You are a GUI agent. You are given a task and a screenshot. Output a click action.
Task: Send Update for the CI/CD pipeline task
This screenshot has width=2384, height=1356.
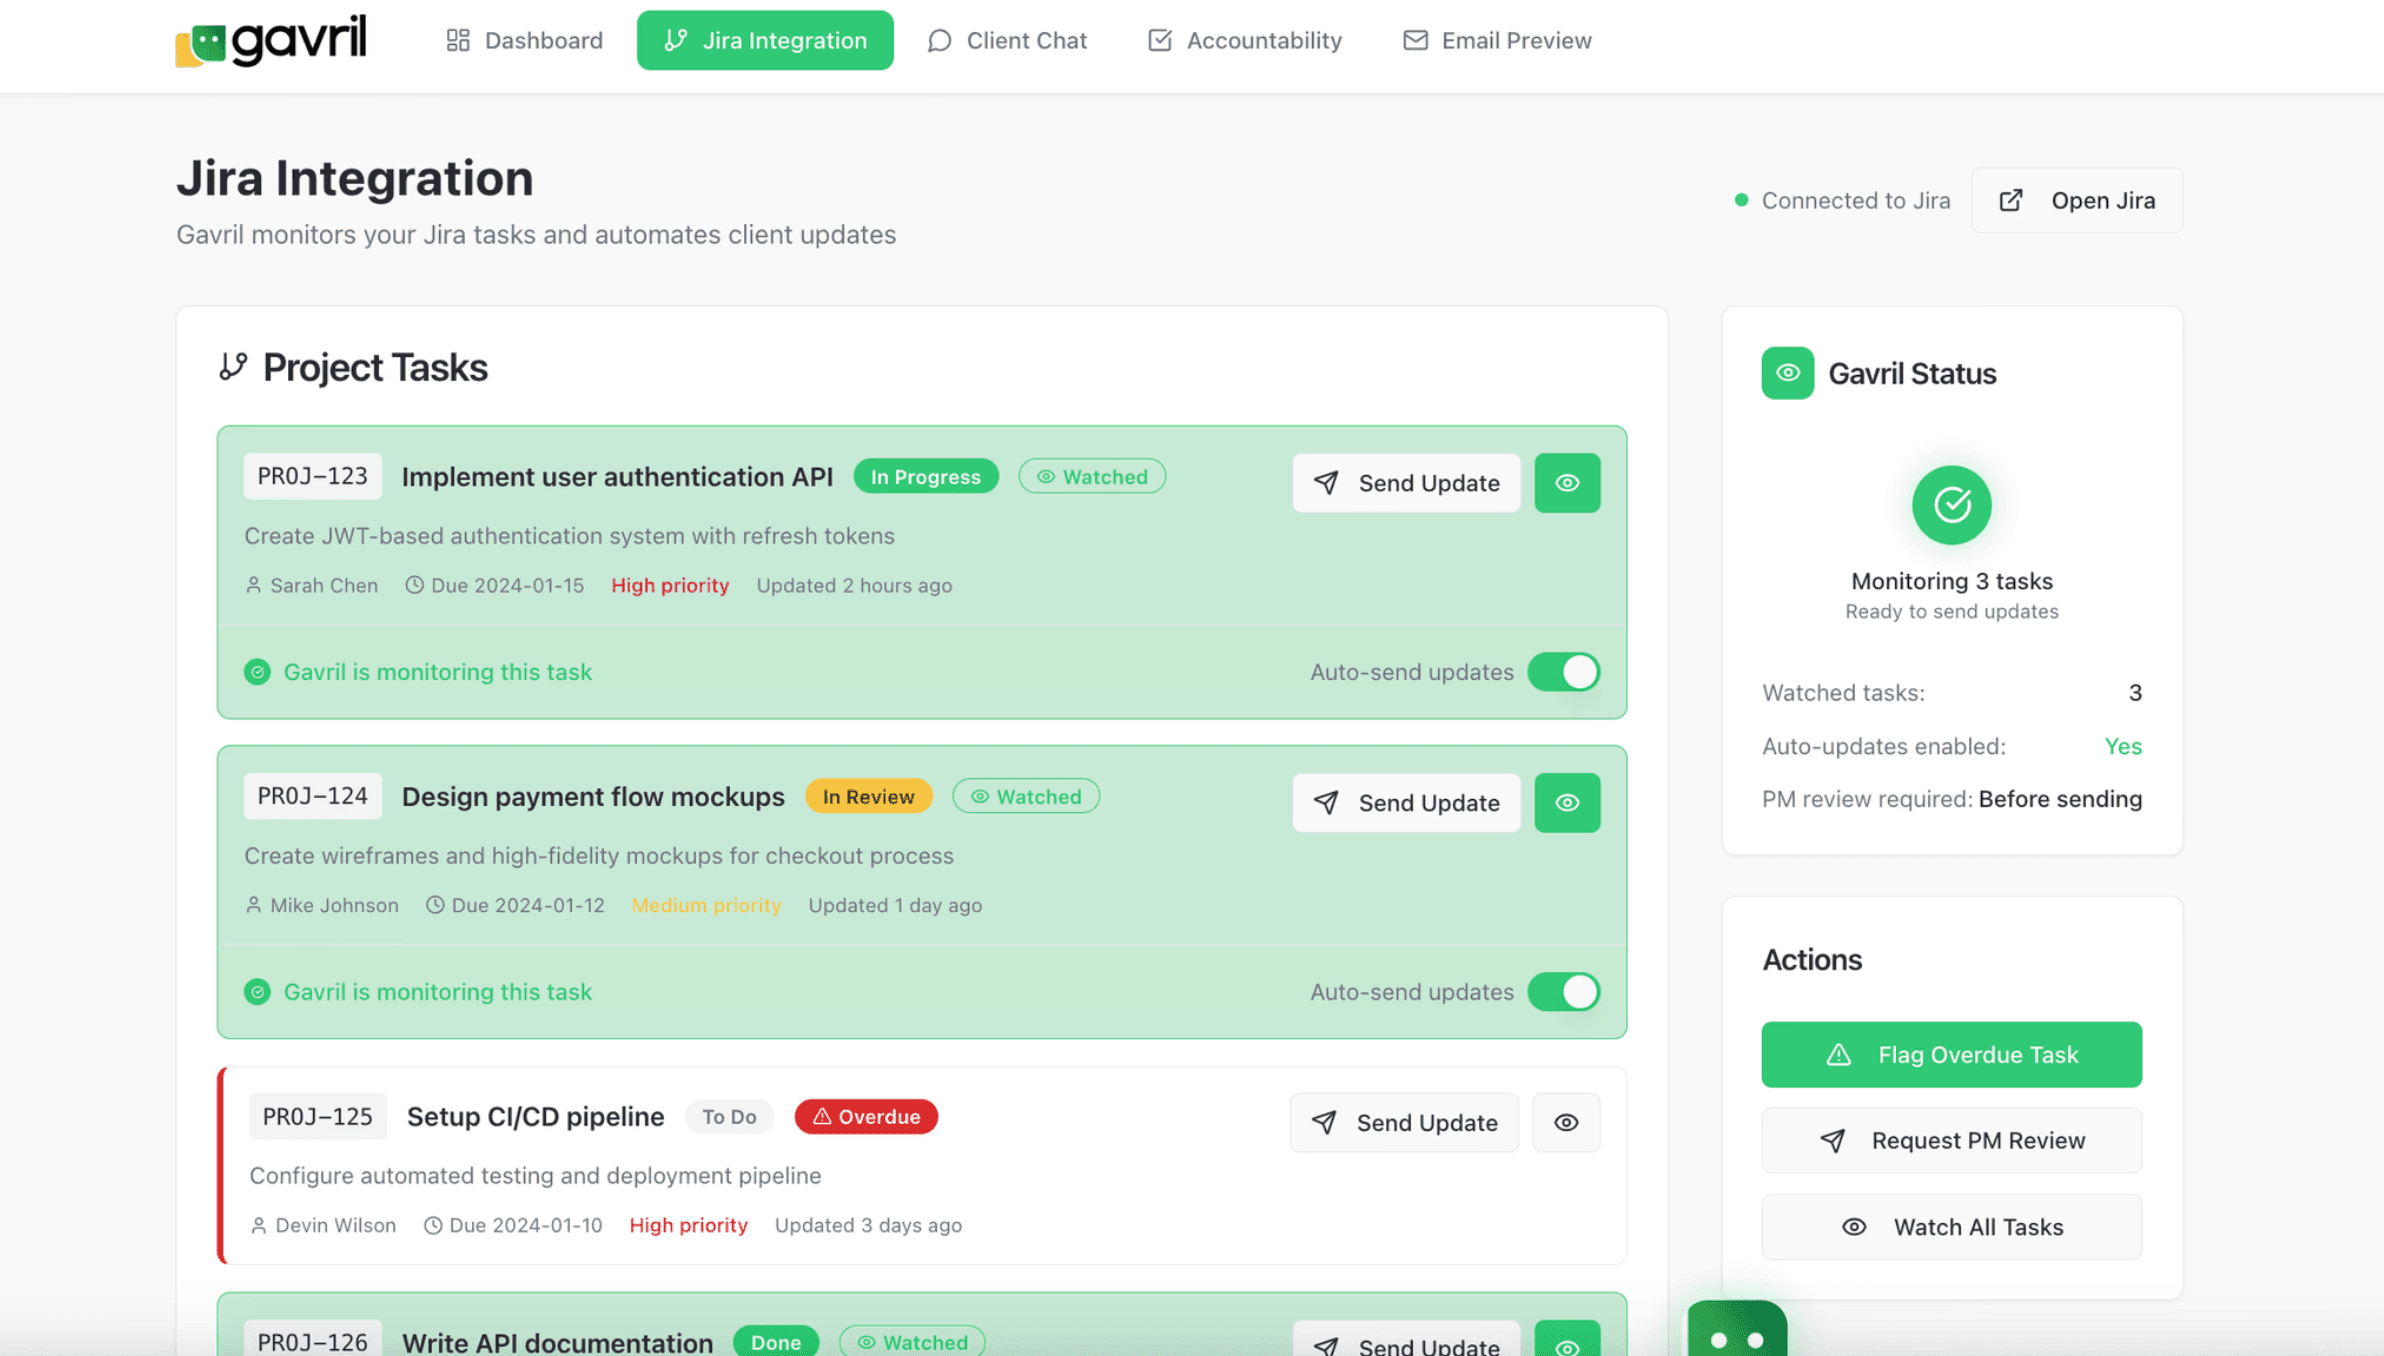1404,1123
